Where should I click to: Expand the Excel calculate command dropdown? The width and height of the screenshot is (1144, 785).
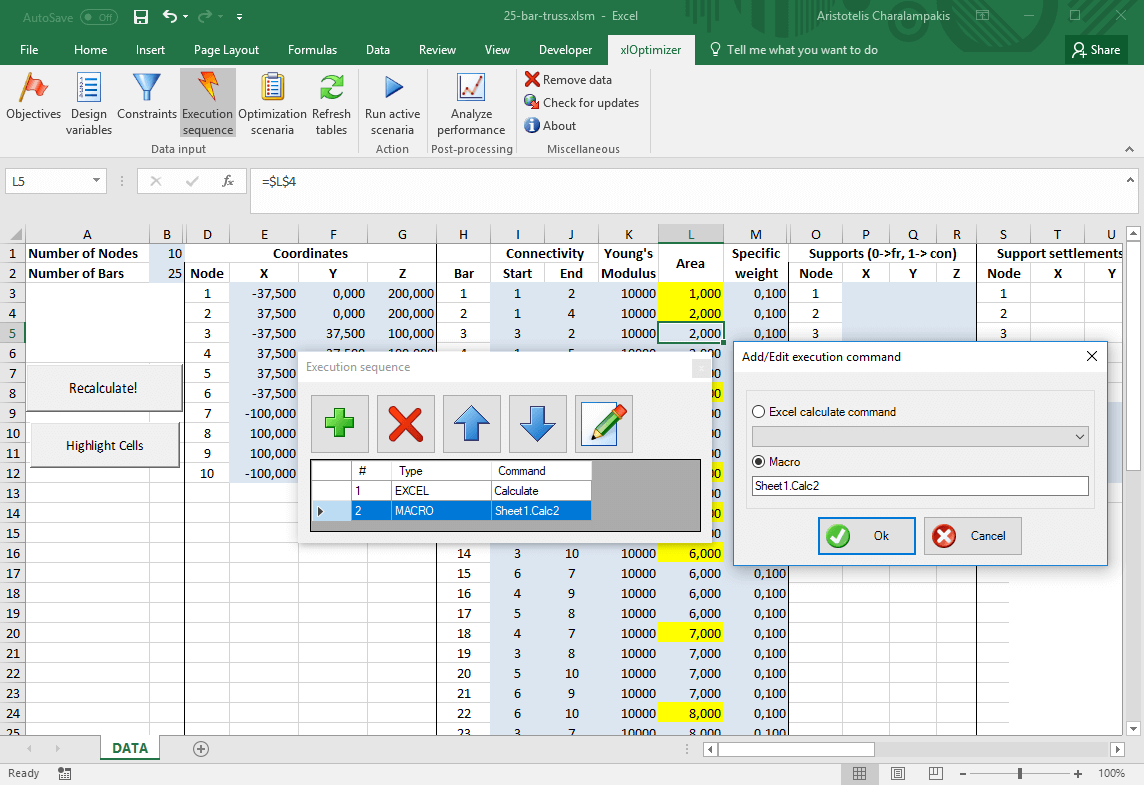pyautogui.click(x=1079, y=437)
